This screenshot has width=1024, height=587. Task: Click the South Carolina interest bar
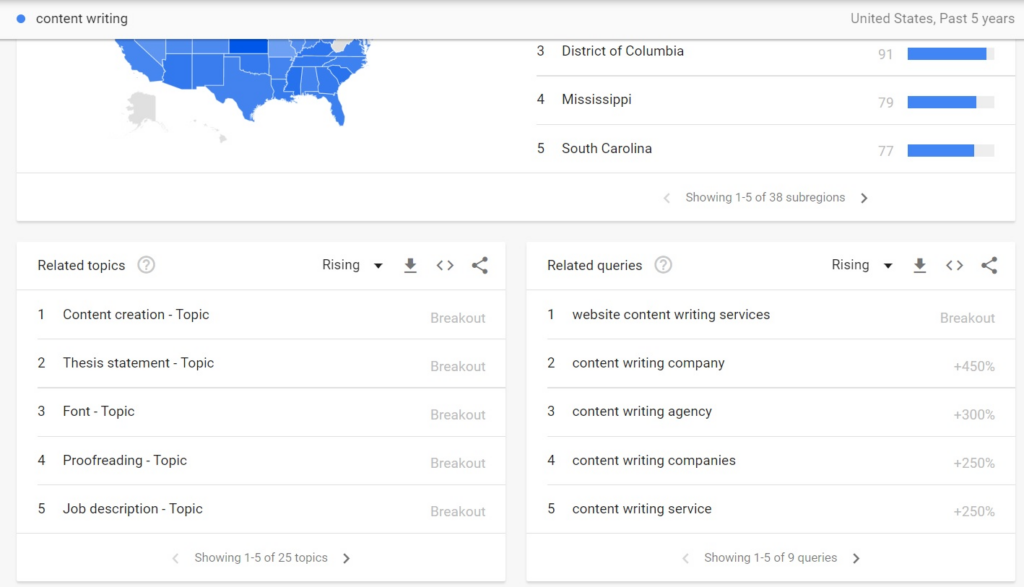[950, 151]
